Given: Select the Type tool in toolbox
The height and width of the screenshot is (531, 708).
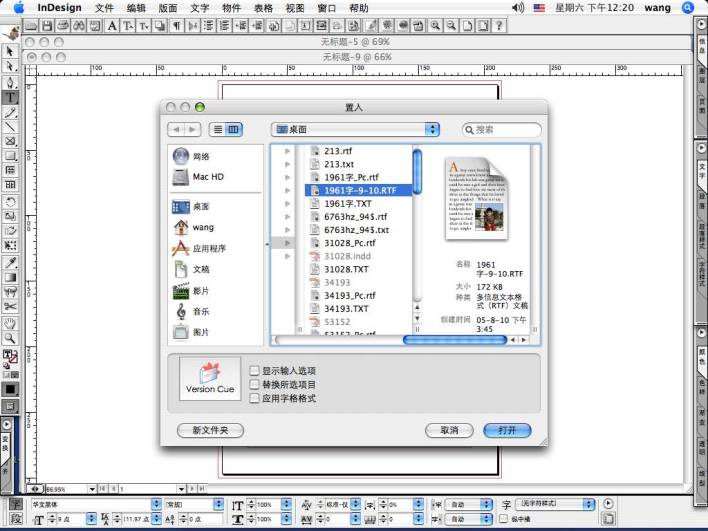Looking at the screenshot, I should (10, 97).
